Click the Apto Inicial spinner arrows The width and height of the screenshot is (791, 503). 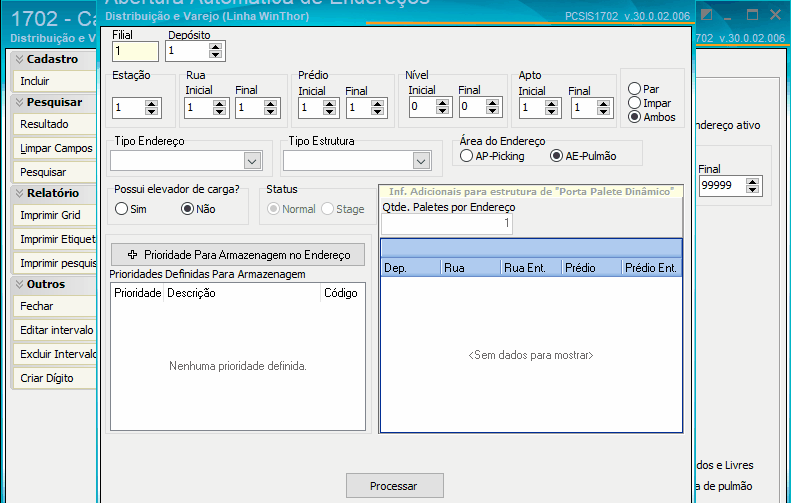[551, 107]
